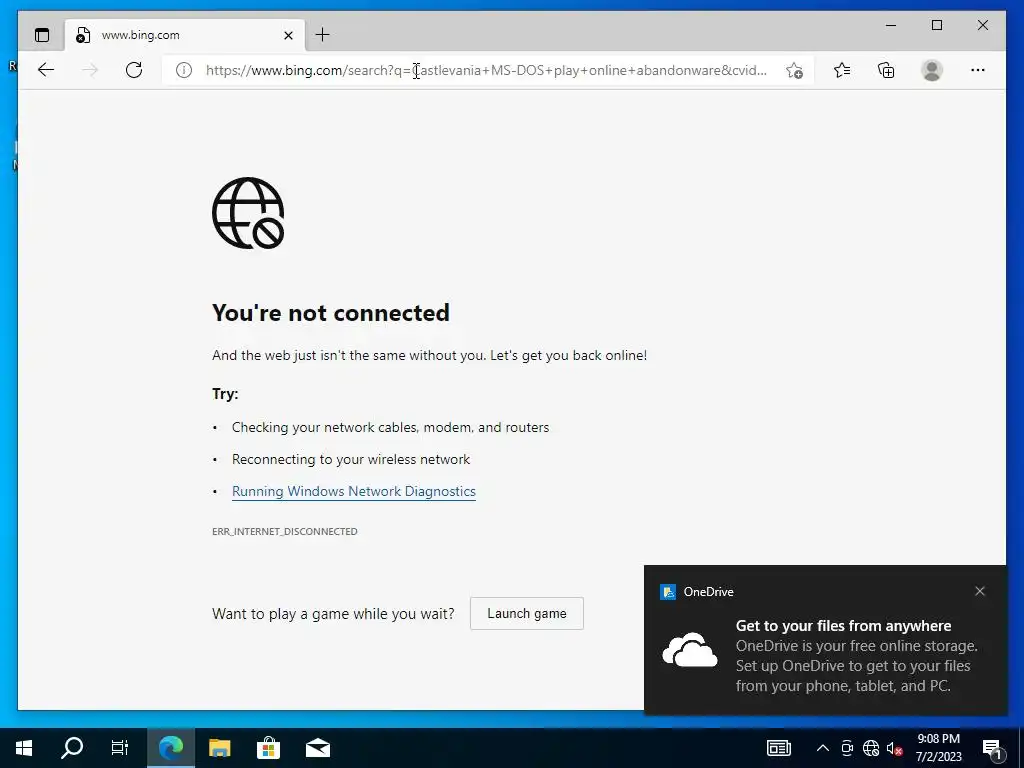View site information icon in address bar
This screenshot has width=1024, height=768.
(x=184, y=70)
